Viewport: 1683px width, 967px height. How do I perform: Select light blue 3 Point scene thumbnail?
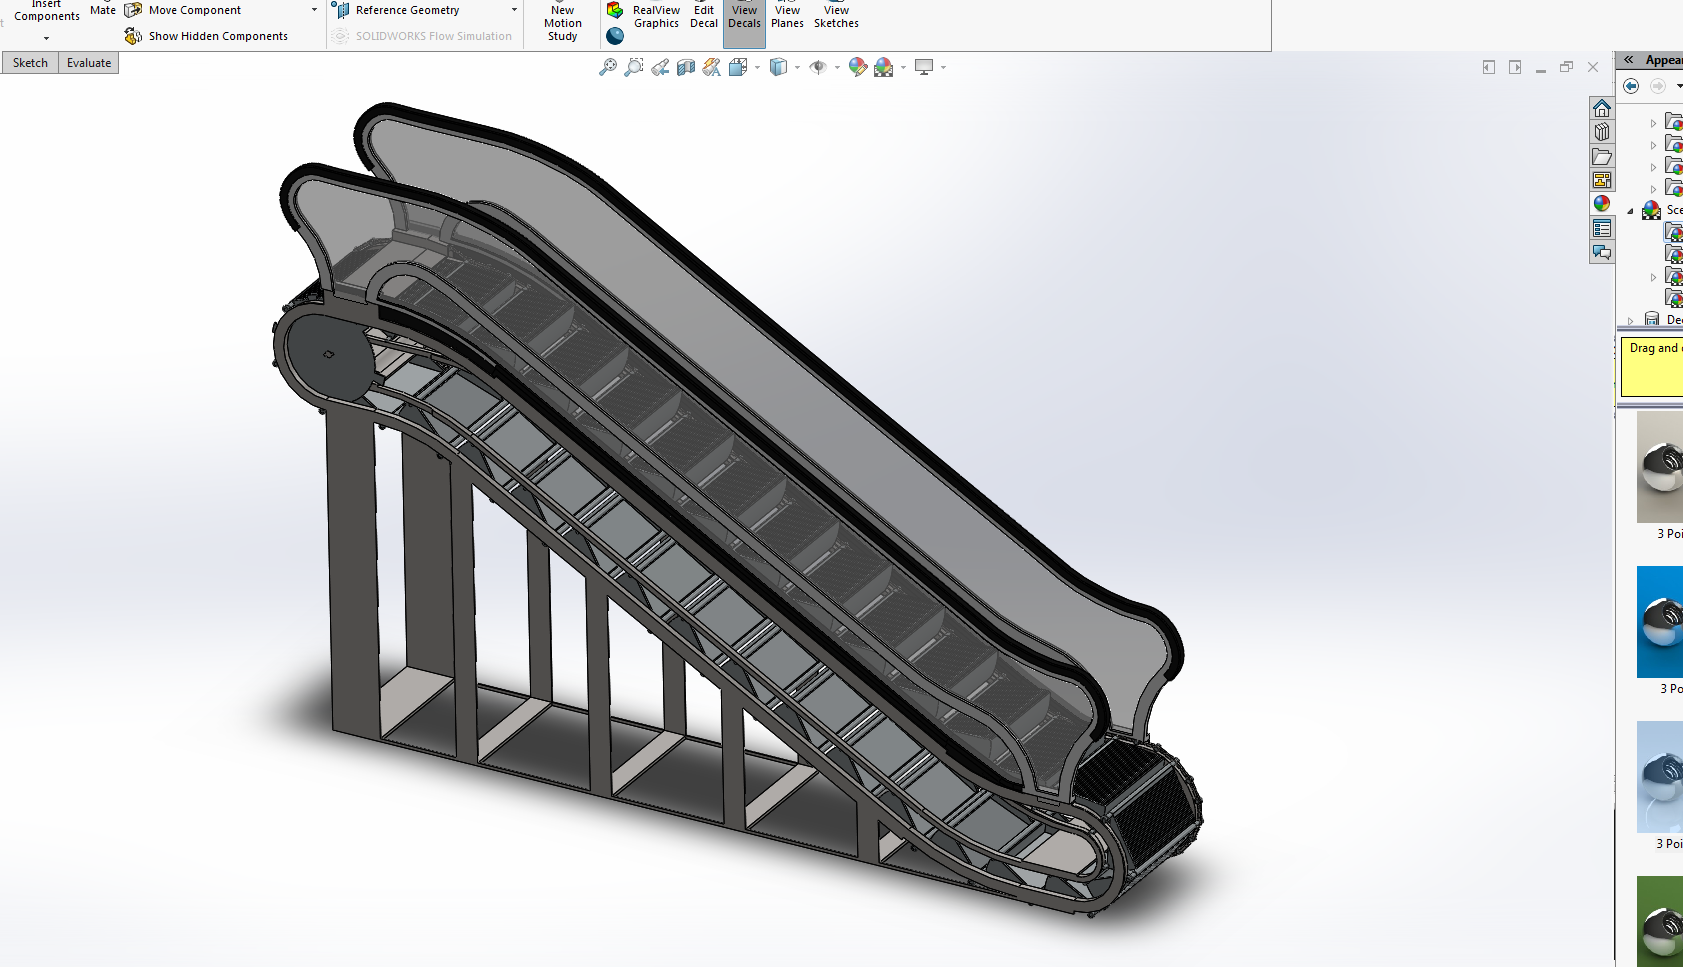(x=1660, y=777)
